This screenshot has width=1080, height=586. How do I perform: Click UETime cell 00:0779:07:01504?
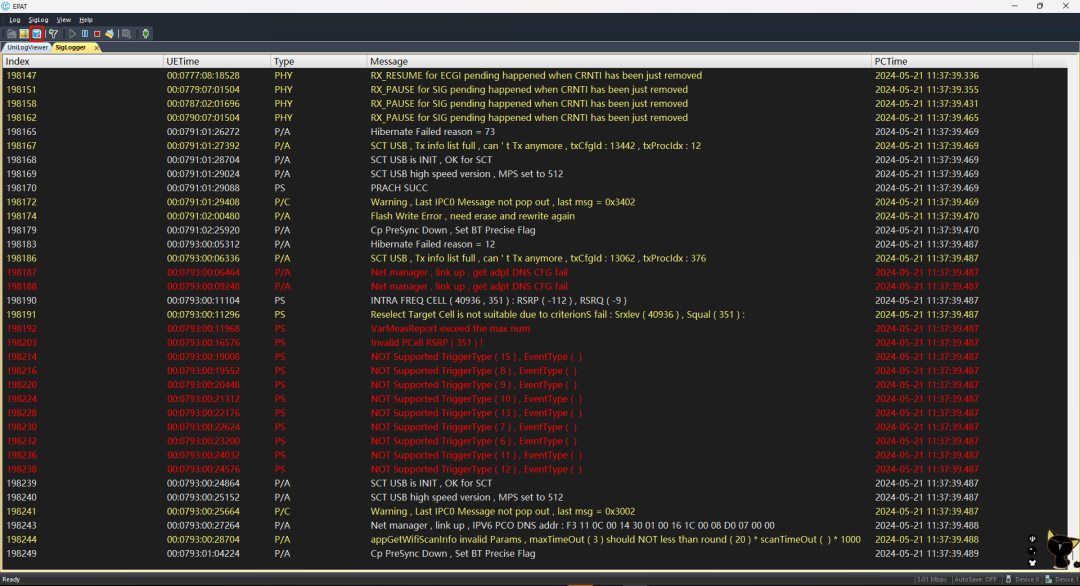pyautogui.click(x=203, y=90)
